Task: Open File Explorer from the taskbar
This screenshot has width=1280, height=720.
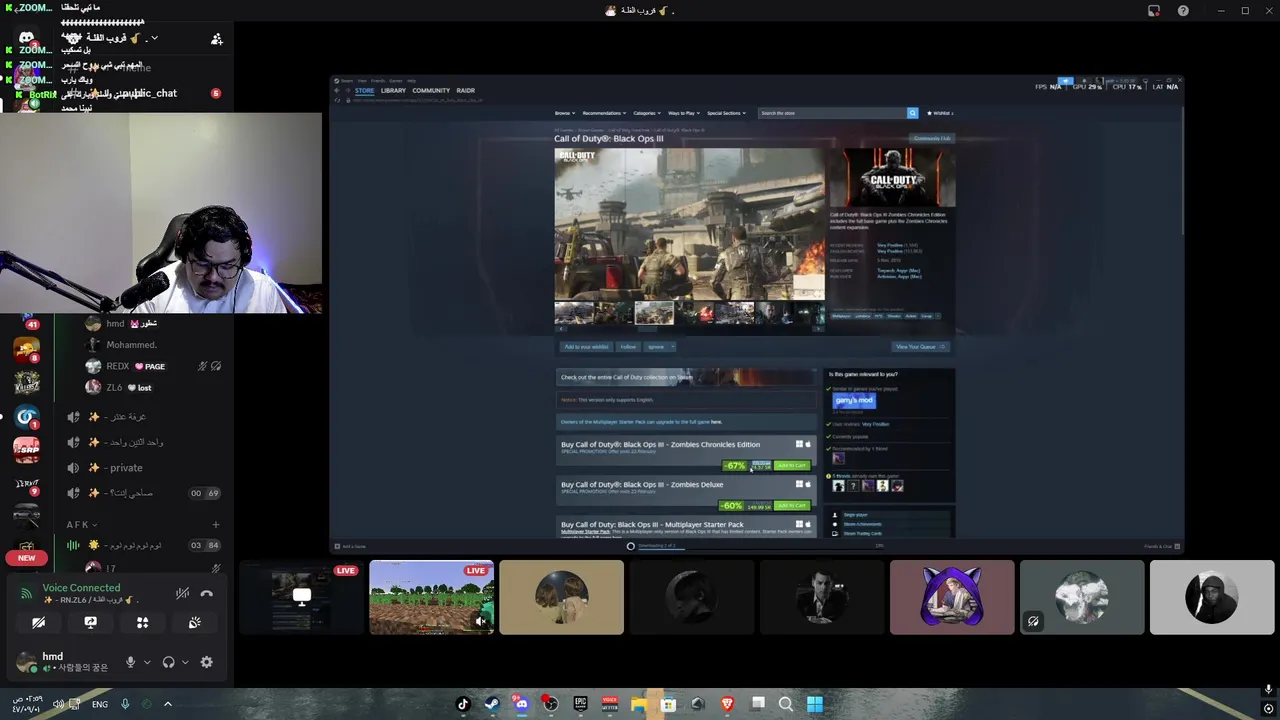Action: (638, 704)
